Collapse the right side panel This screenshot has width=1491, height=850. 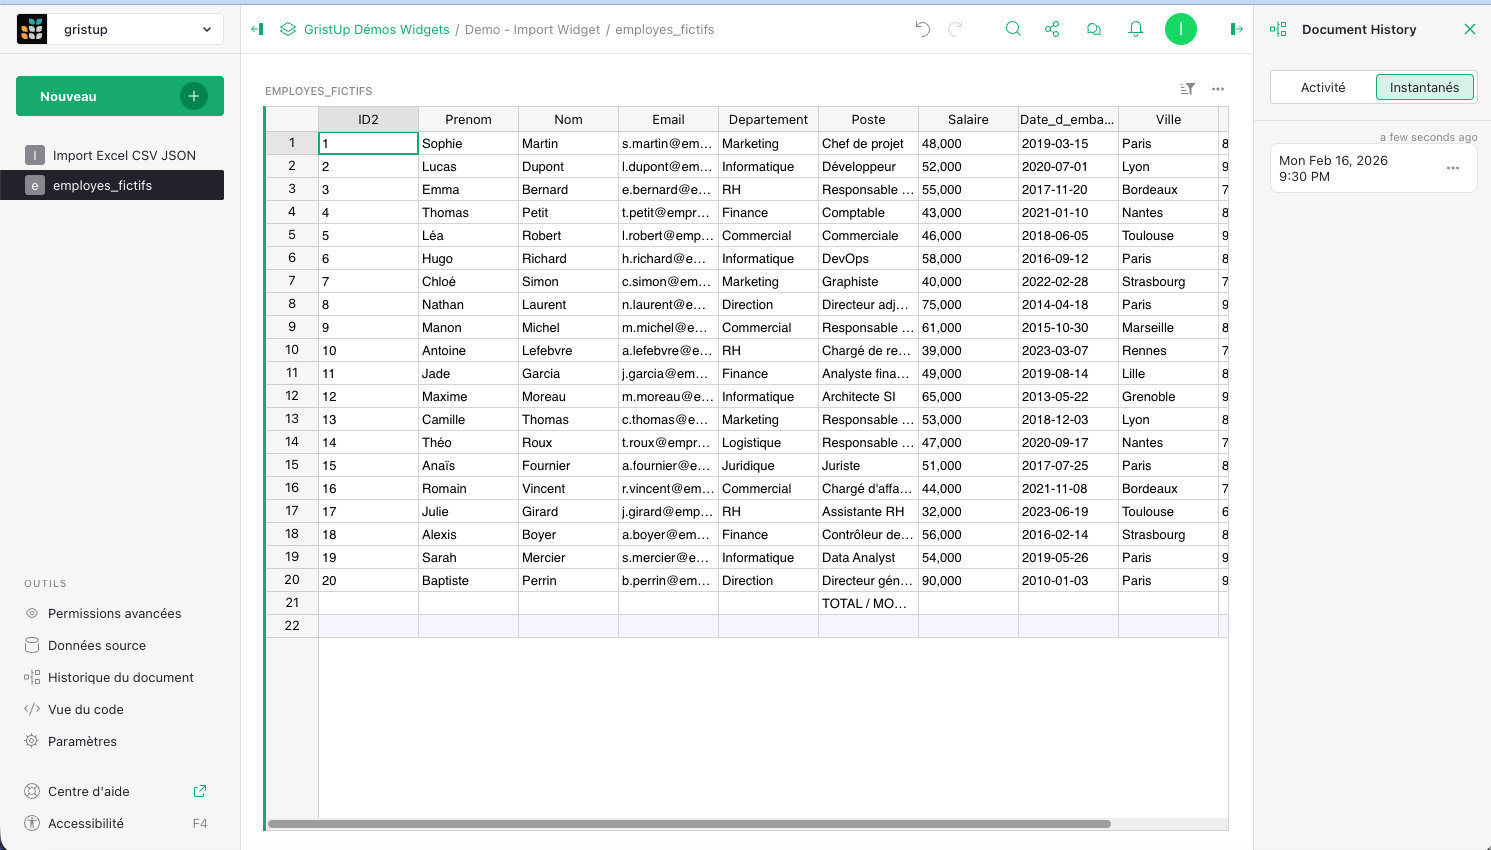[x=1236, y=29]
